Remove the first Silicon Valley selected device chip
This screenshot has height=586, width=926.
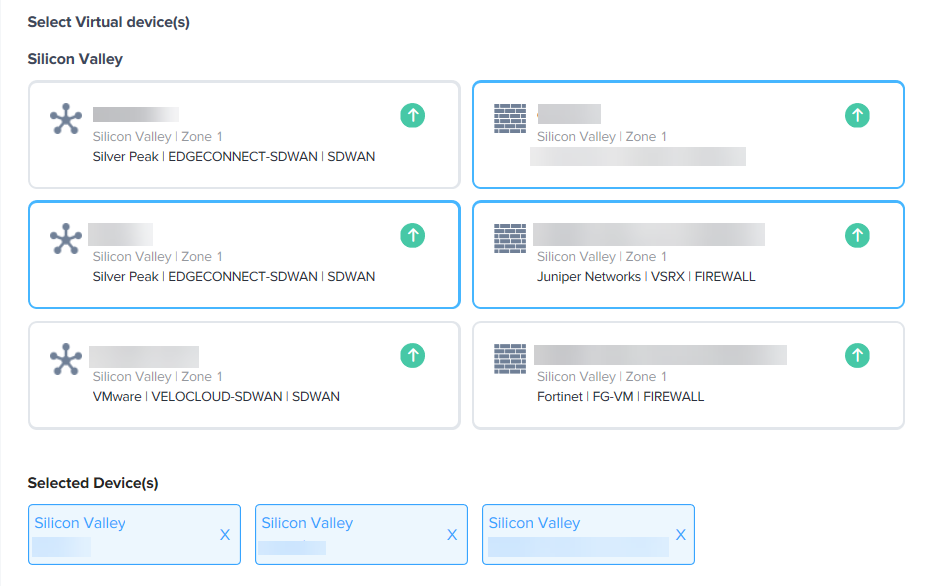tap(225, 535)
